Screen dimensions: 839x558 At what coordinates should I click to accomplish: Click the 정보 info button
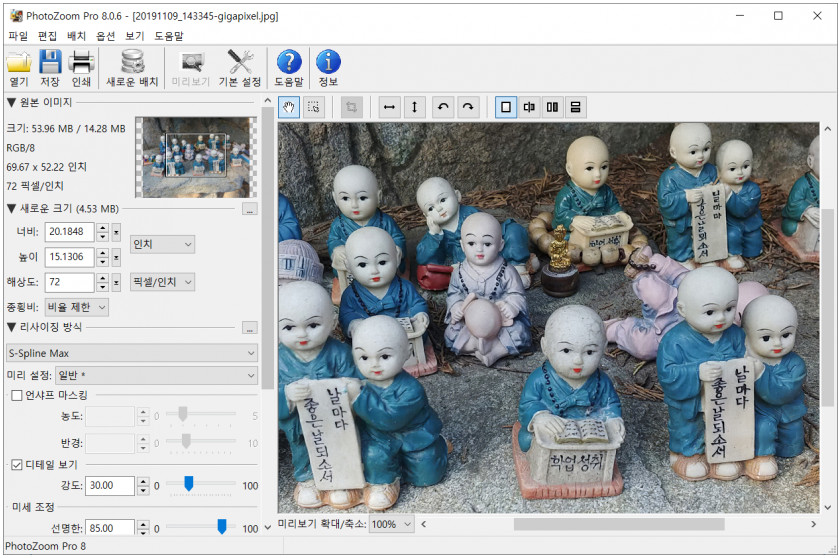tap(328, 62)
